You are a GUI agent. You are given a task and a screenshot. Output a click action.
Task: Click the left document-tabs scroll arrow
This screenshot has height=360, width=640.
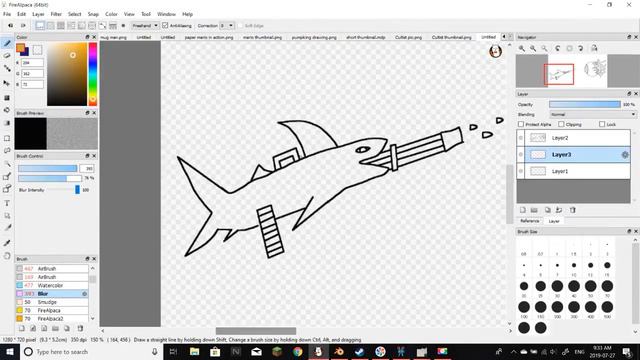[x=504, y=37]
